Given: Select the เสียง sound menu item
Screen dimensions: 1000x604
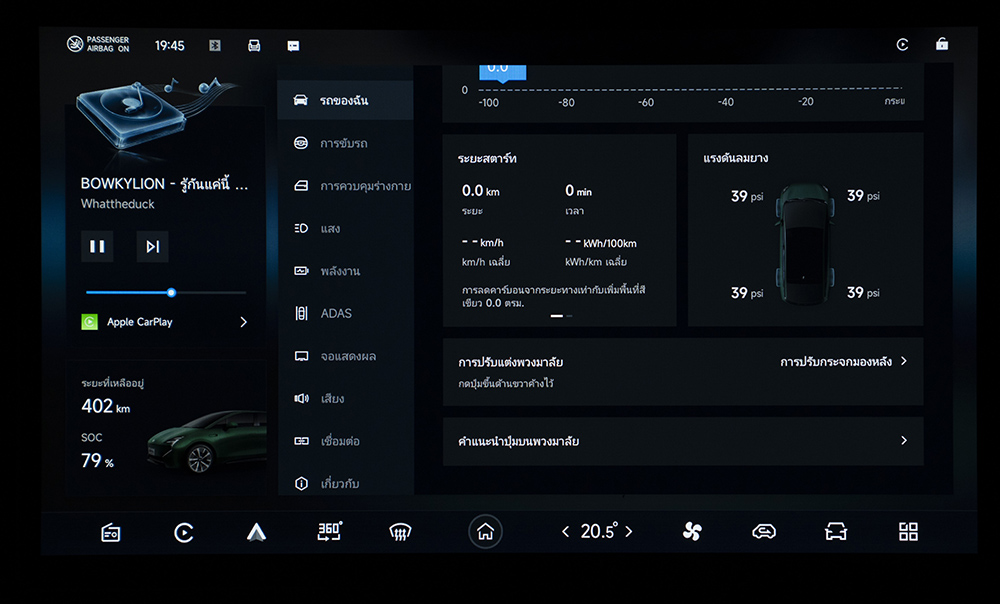Looking at the screenshot, I should coord(332,399).
